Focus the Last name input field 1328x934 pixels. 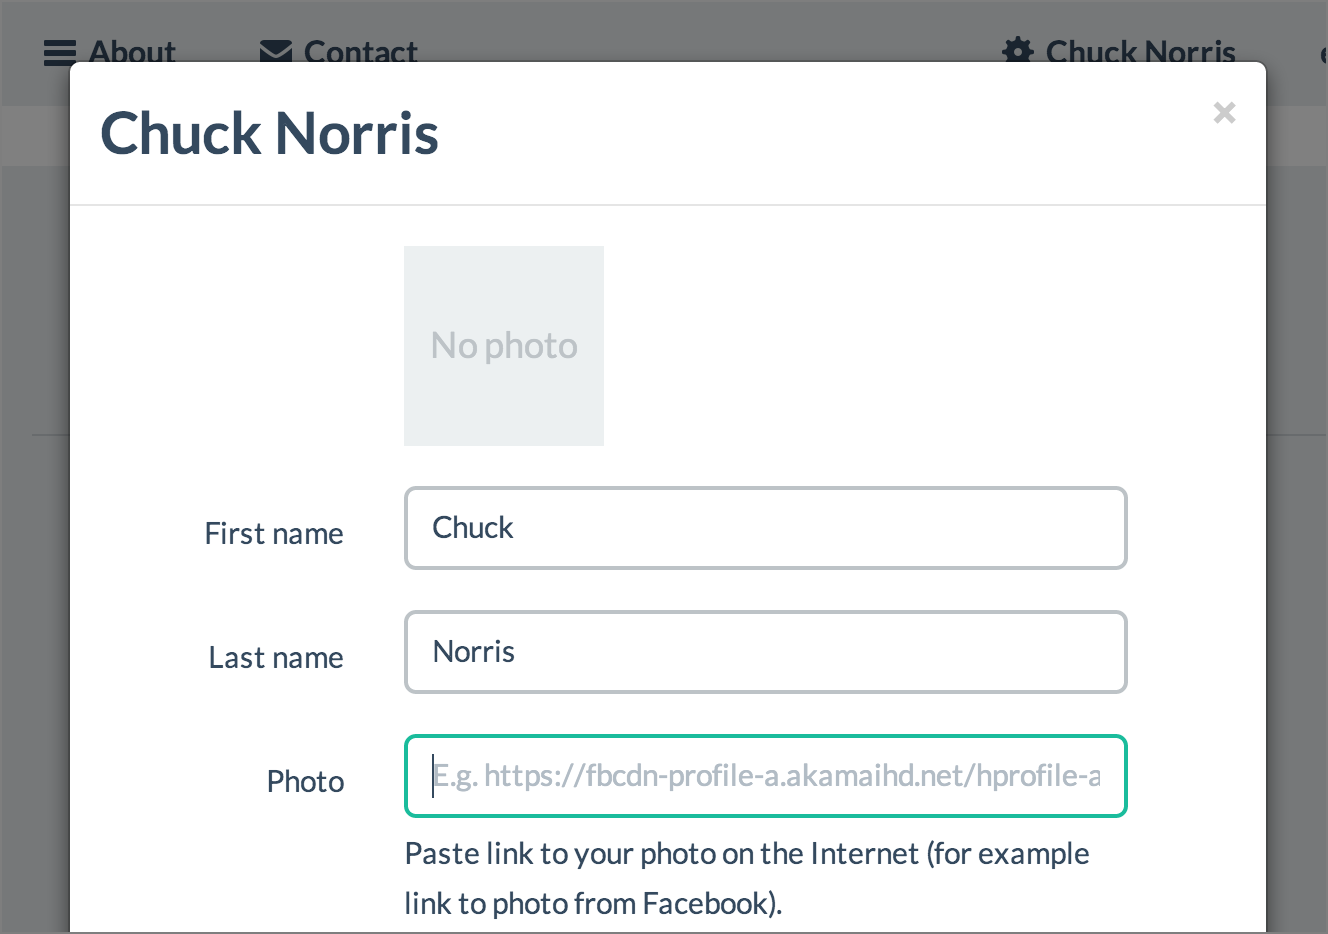[x=766, y=652]
